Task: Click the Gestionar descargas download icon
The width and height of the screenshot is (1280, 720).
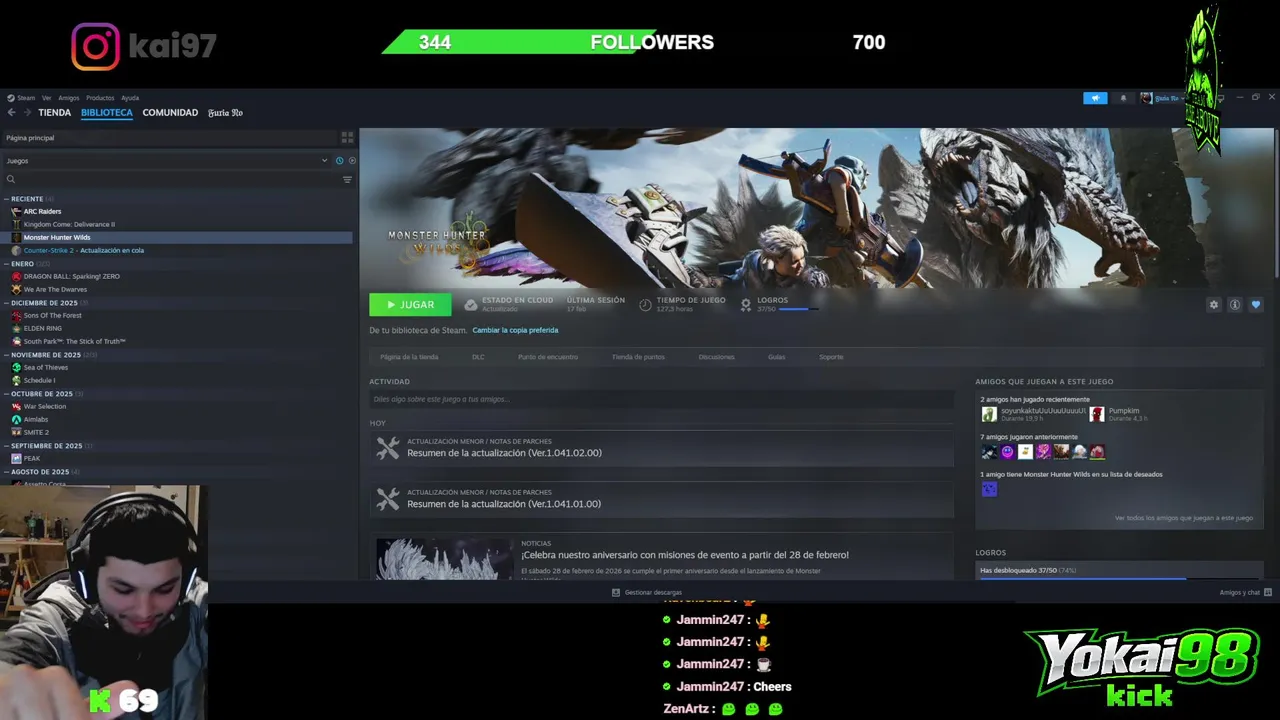Action: click(x=616, y=593)
